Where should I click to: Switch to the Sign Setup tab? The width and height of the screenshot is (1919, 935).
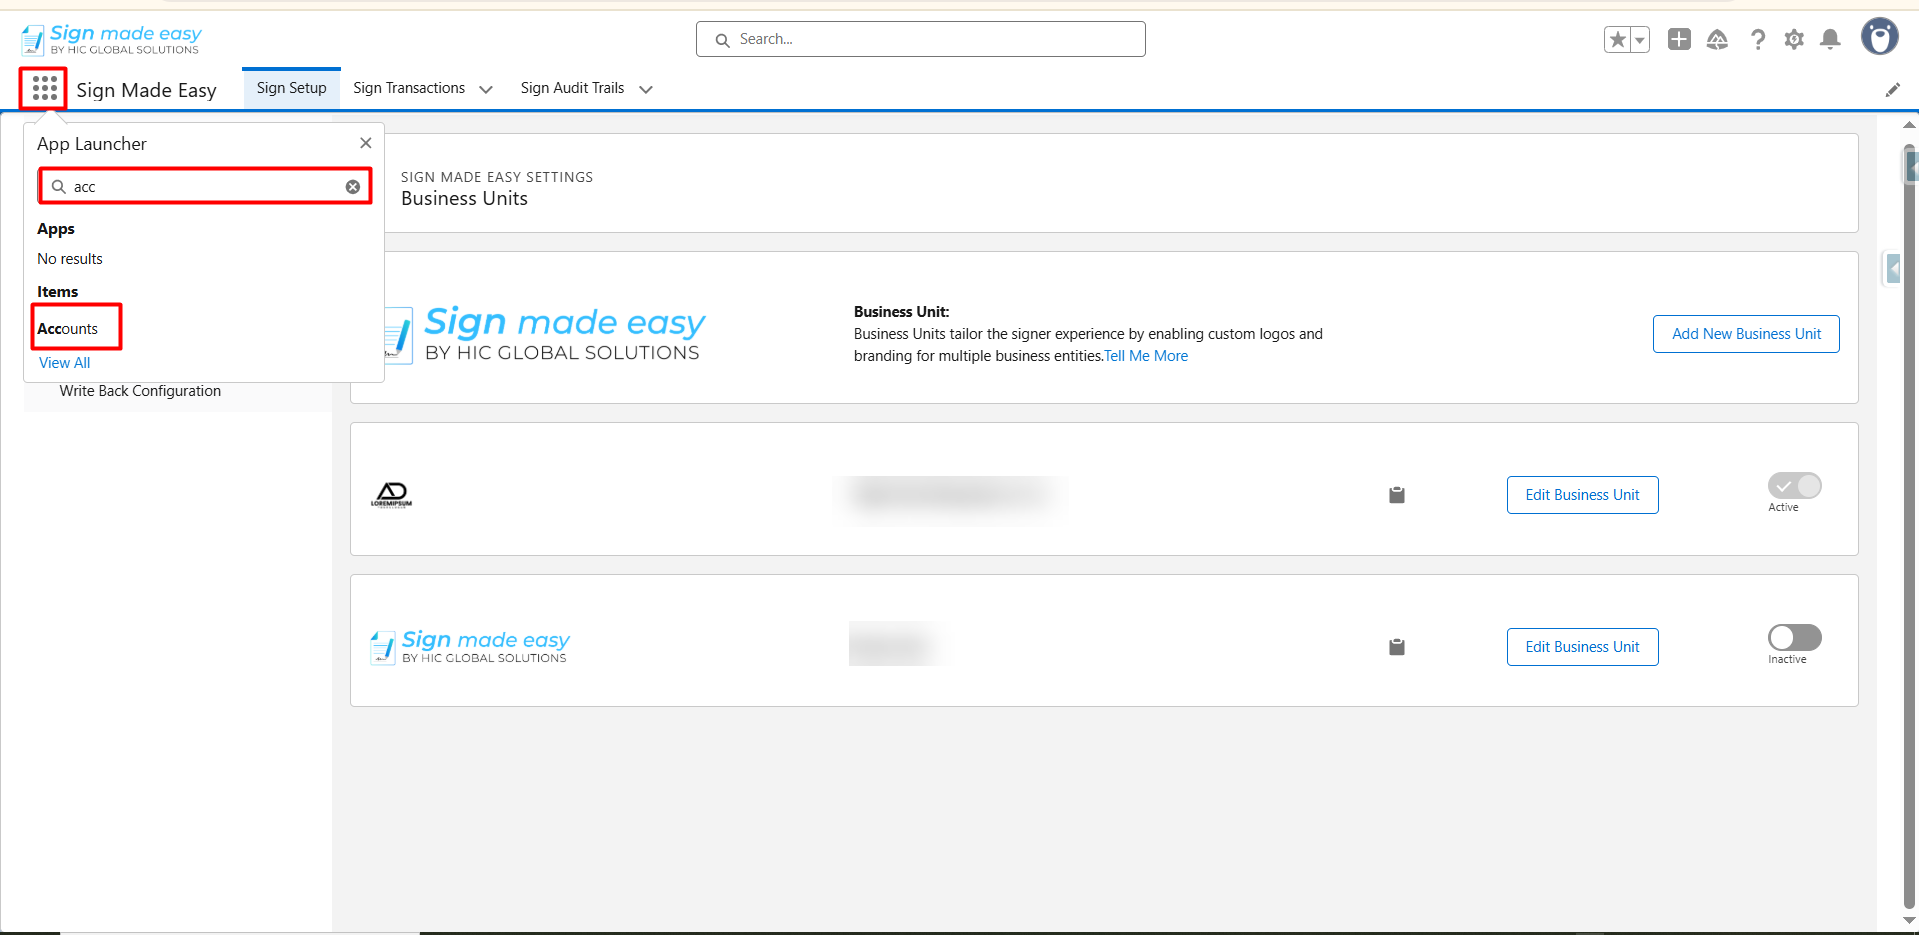pos(291,88)
